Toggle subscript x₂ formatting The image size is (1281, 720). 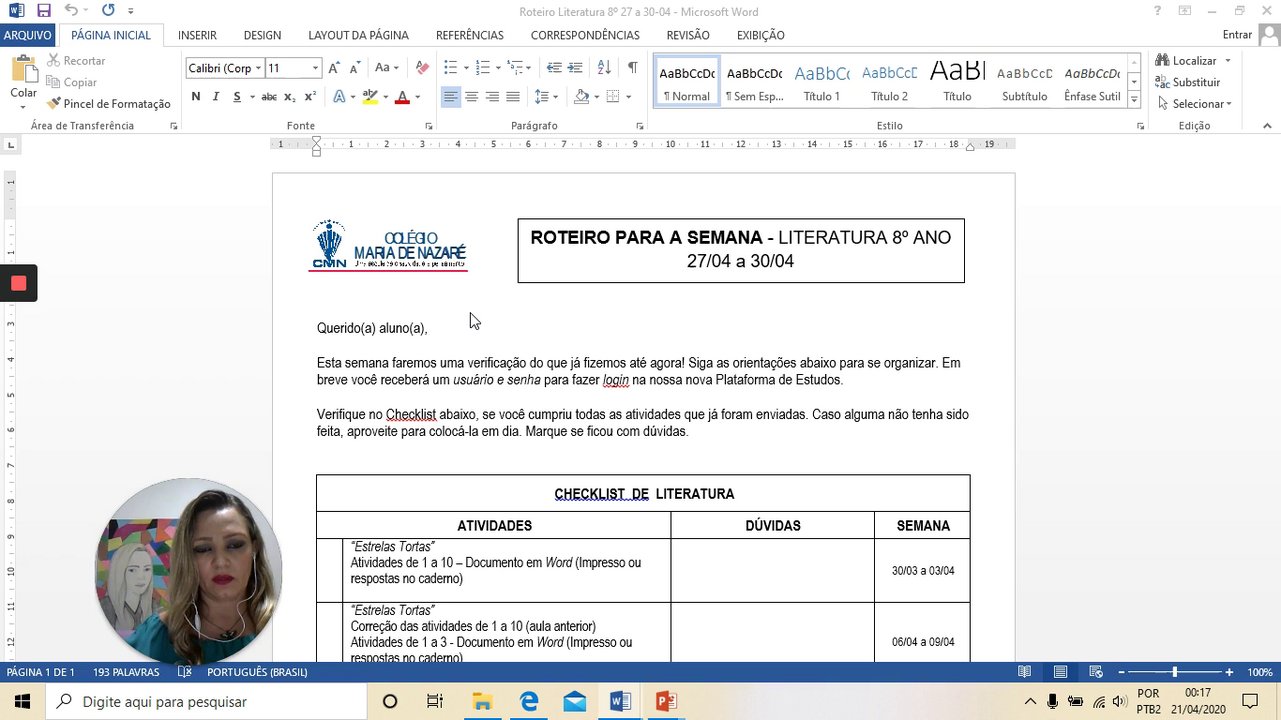[x=290, y=97]
